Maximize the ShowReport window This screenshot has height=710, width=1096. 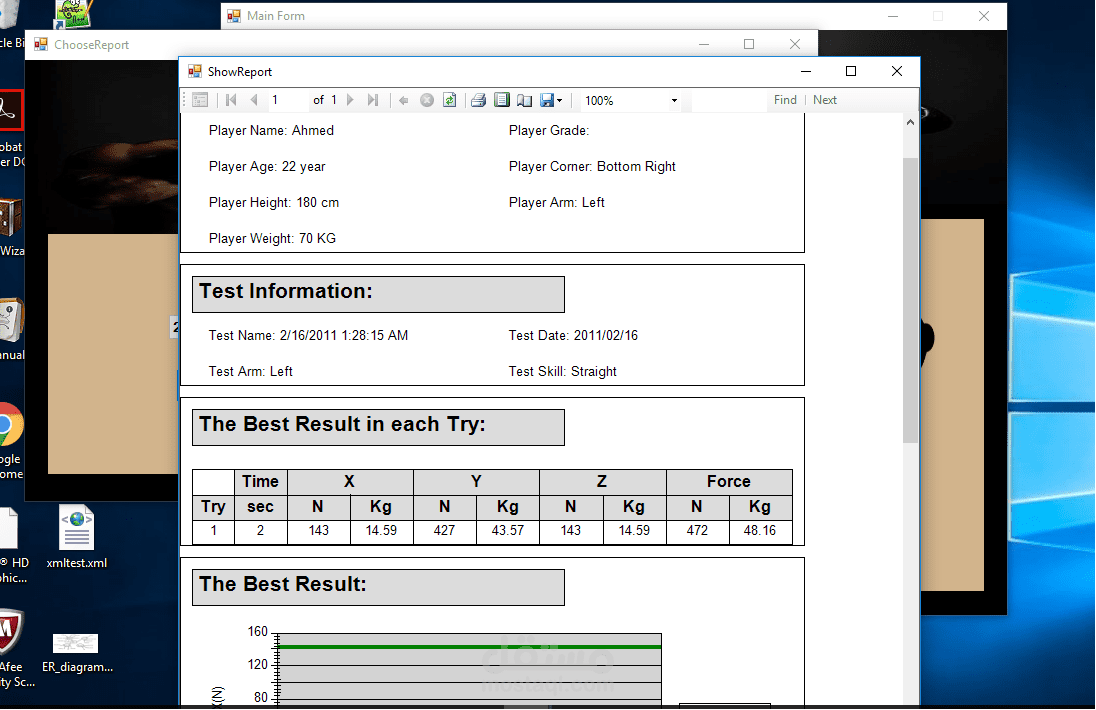pos(851,71)
